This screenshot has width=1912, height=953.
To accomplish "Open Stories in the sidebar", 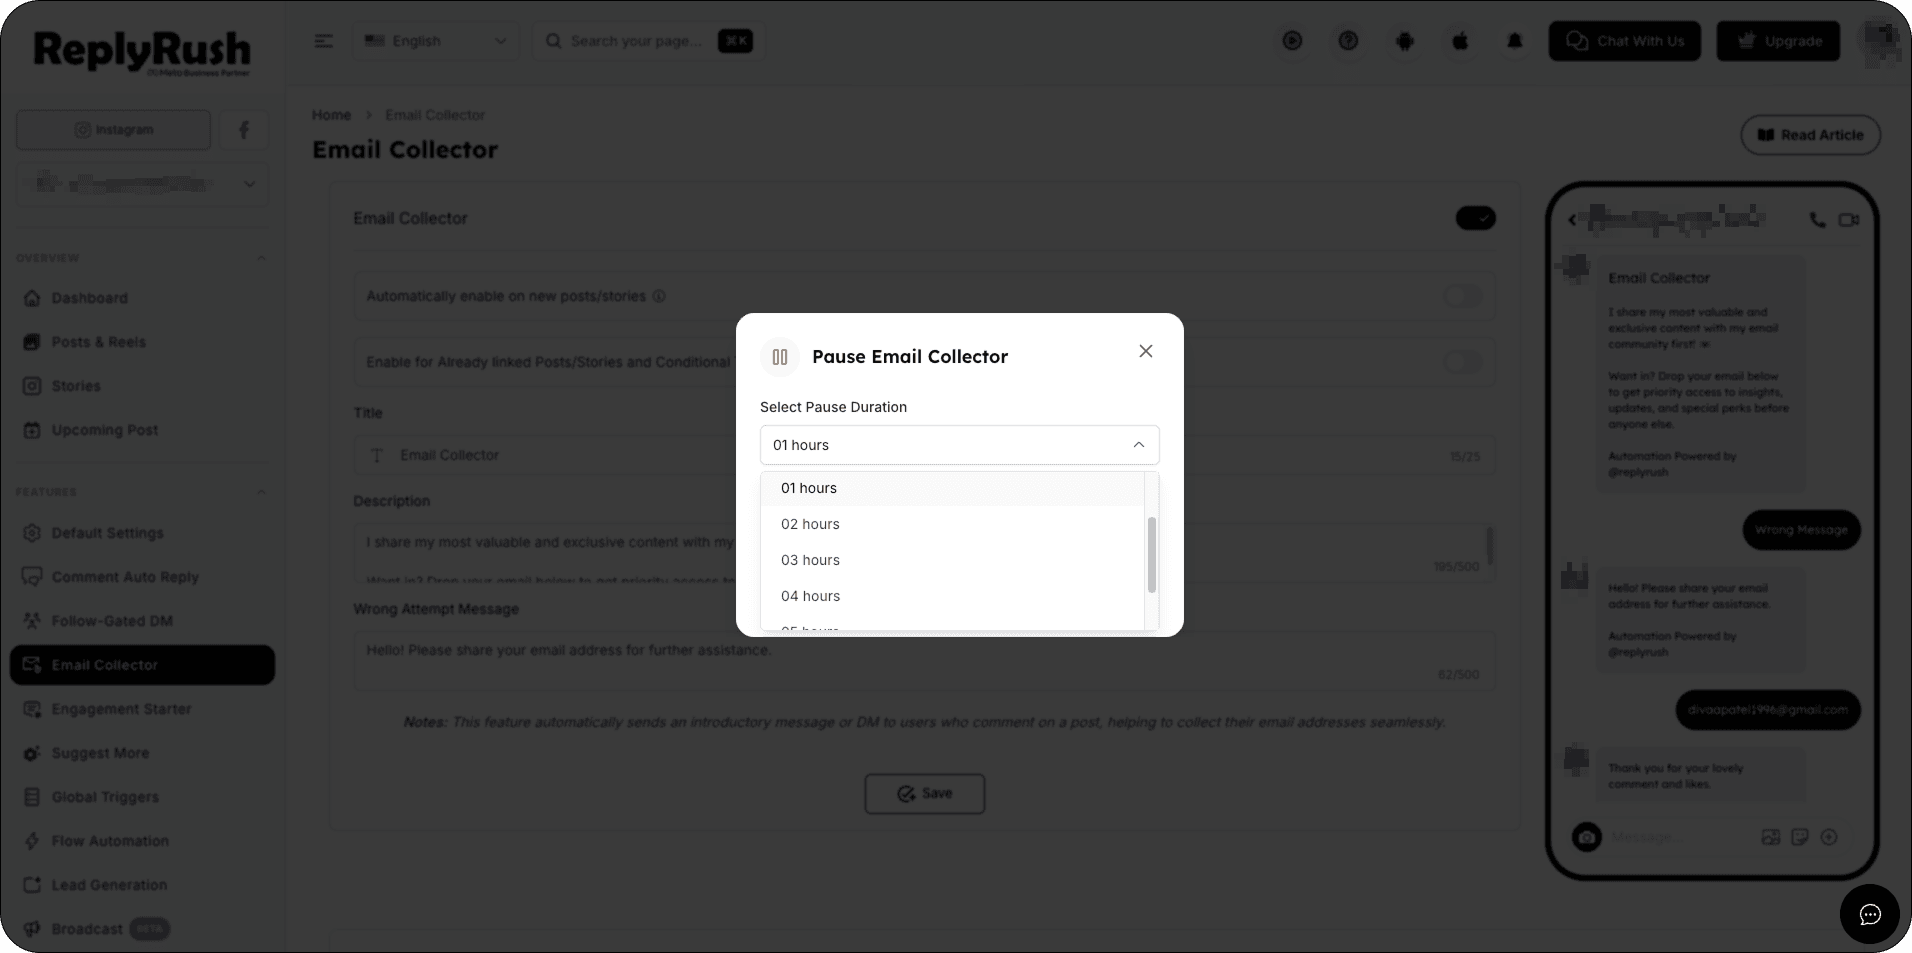I will (142, 386).
